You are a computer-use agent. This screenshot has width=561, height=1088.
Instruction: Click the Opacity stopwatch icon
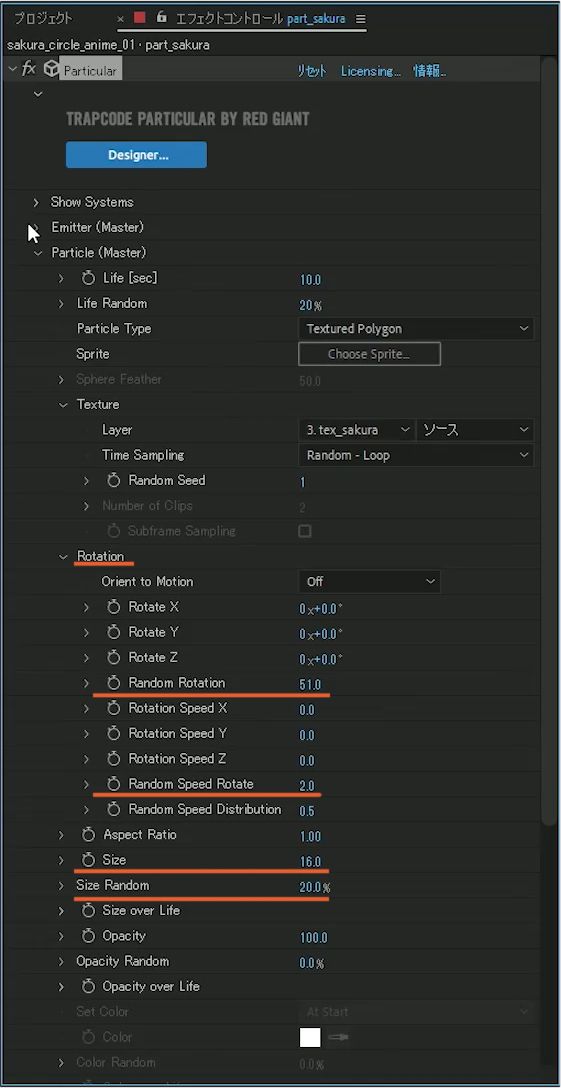pyautogui.click(x=88, y=936)
